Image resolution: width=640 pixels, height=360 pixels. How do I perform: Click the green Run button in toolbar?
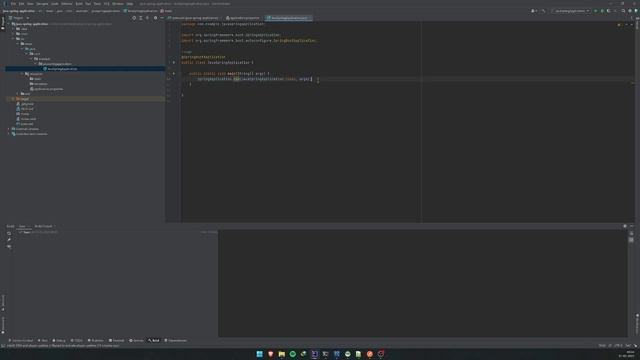596,11
